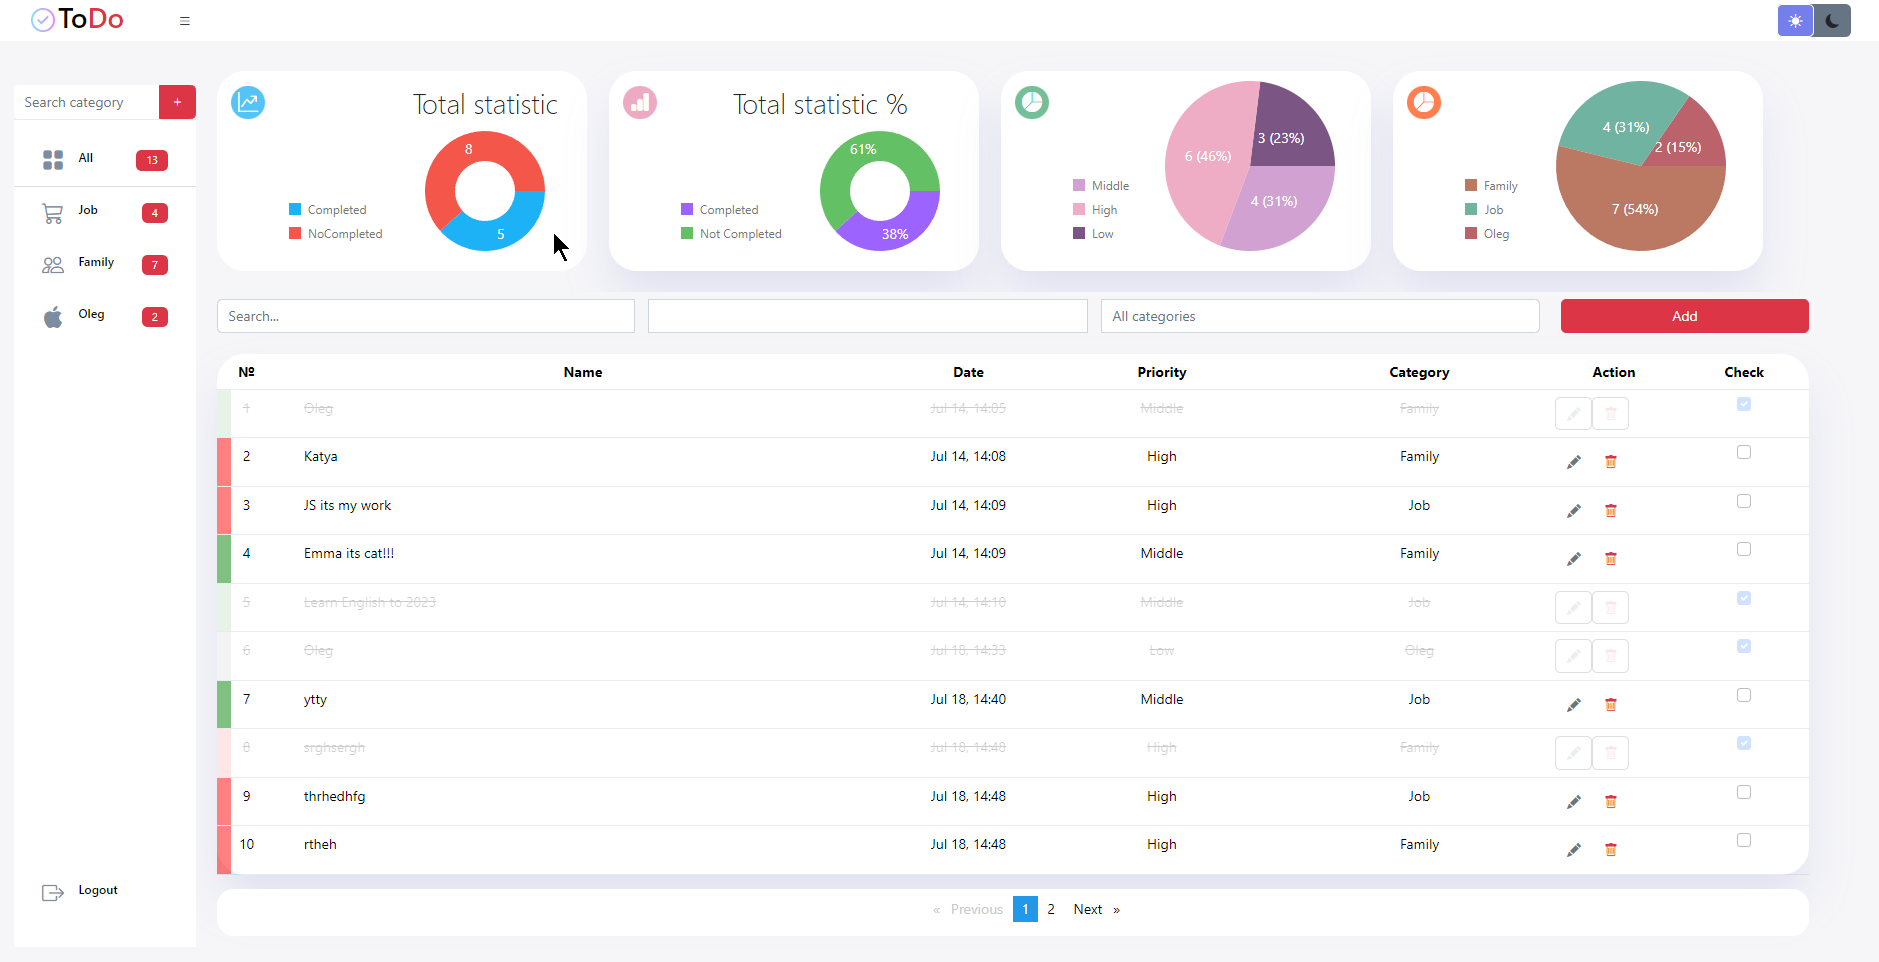
Task: Open the All categories dropdown
Action: (x=1320, y=316)
